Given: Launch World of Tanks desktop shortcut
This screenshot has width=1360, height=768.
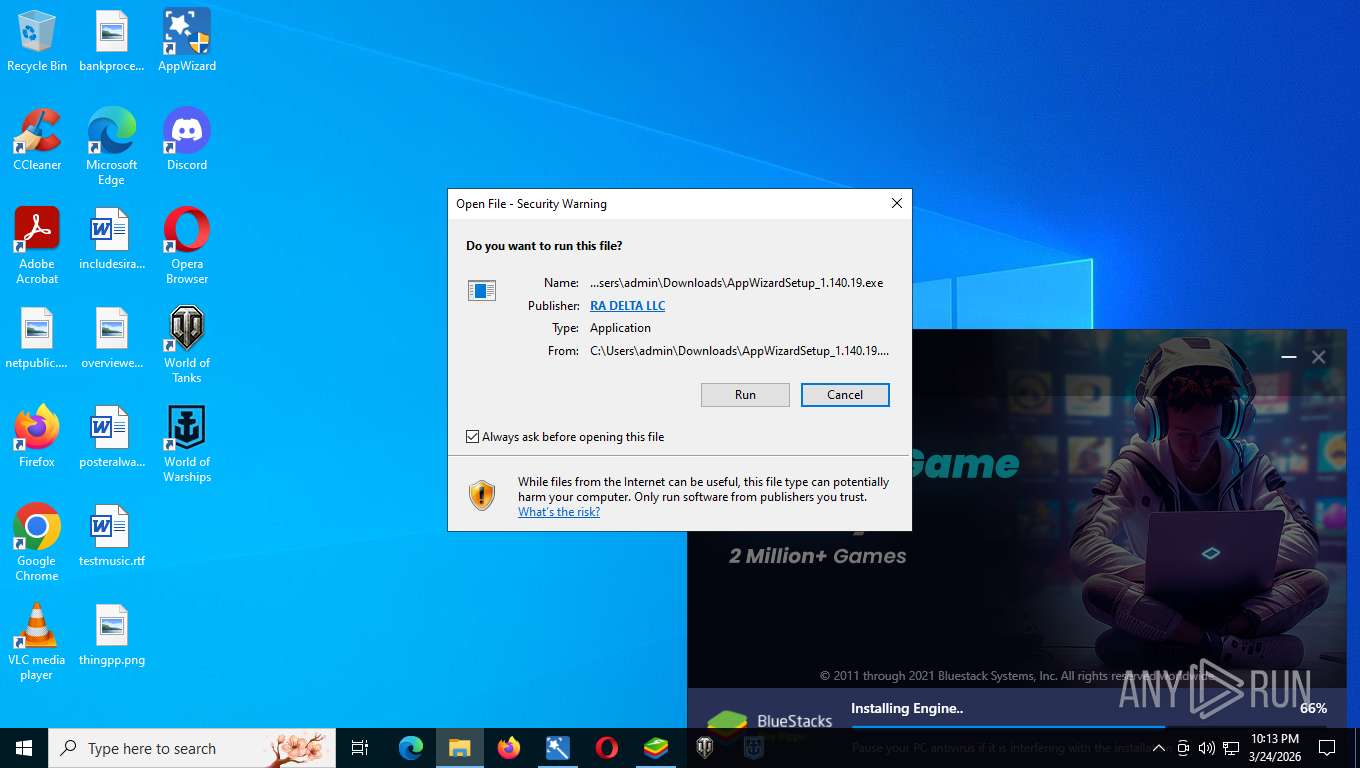Looking at the screenshot, I should [187, 345].
